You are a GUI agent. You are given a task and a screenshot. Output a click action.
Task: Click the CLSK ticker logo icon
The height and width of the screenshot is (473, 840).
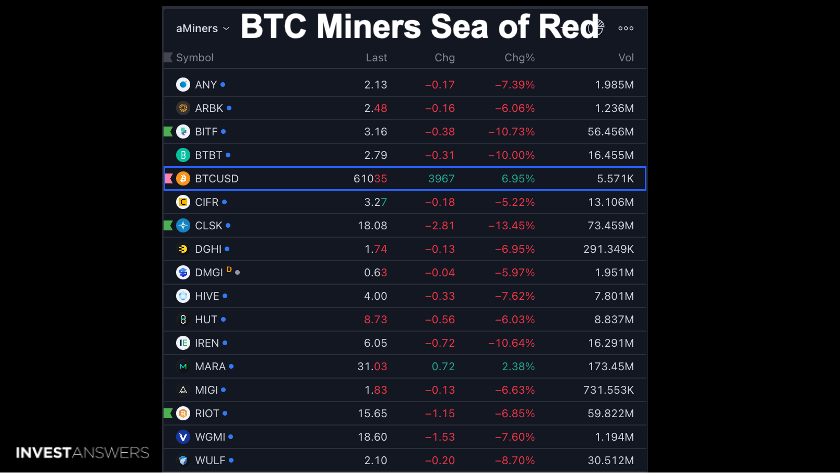(183, 226)
